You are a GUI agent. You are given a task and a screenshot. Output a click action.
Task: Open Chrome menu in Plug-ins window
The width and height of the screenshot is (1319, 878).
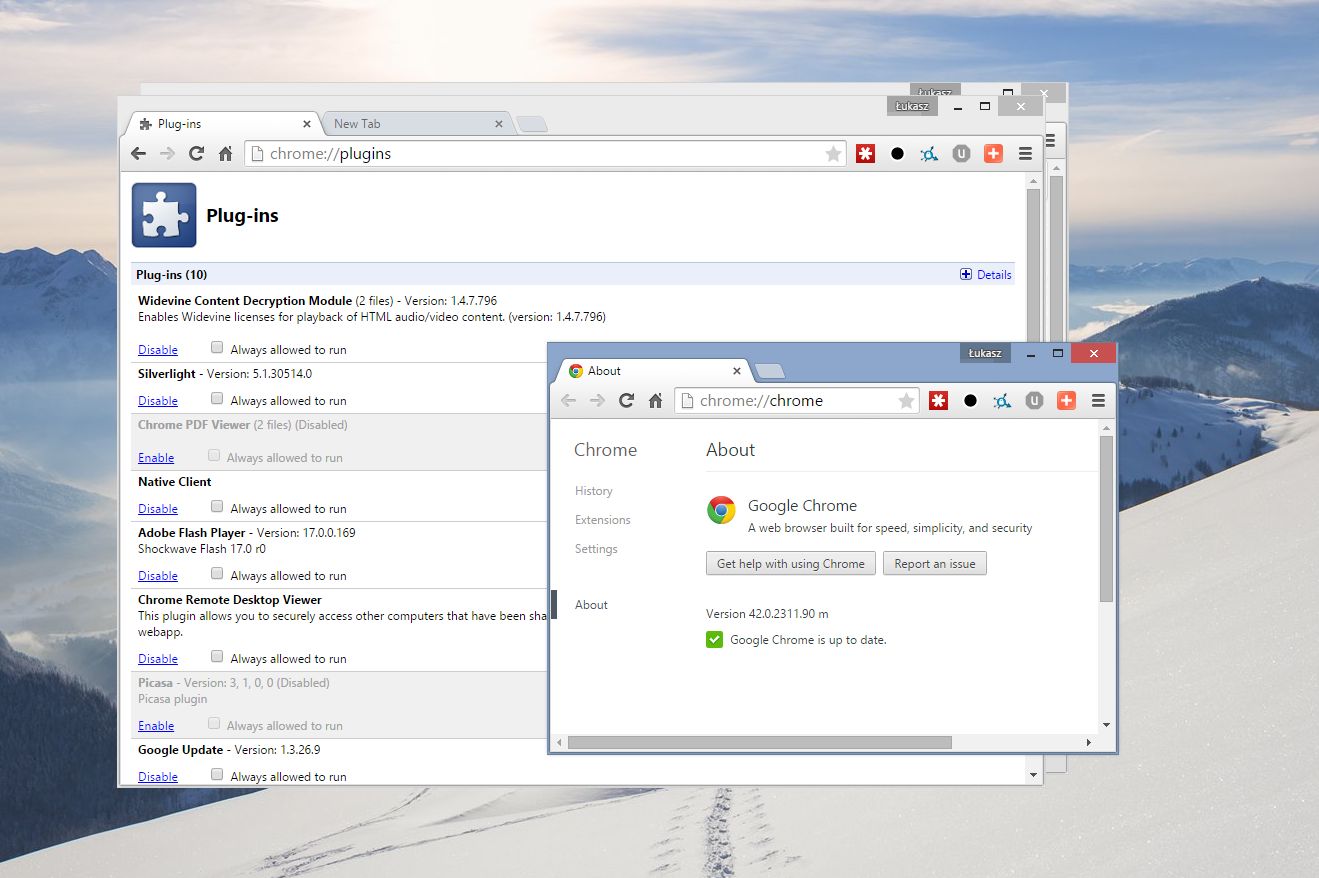click(1025, 154)
